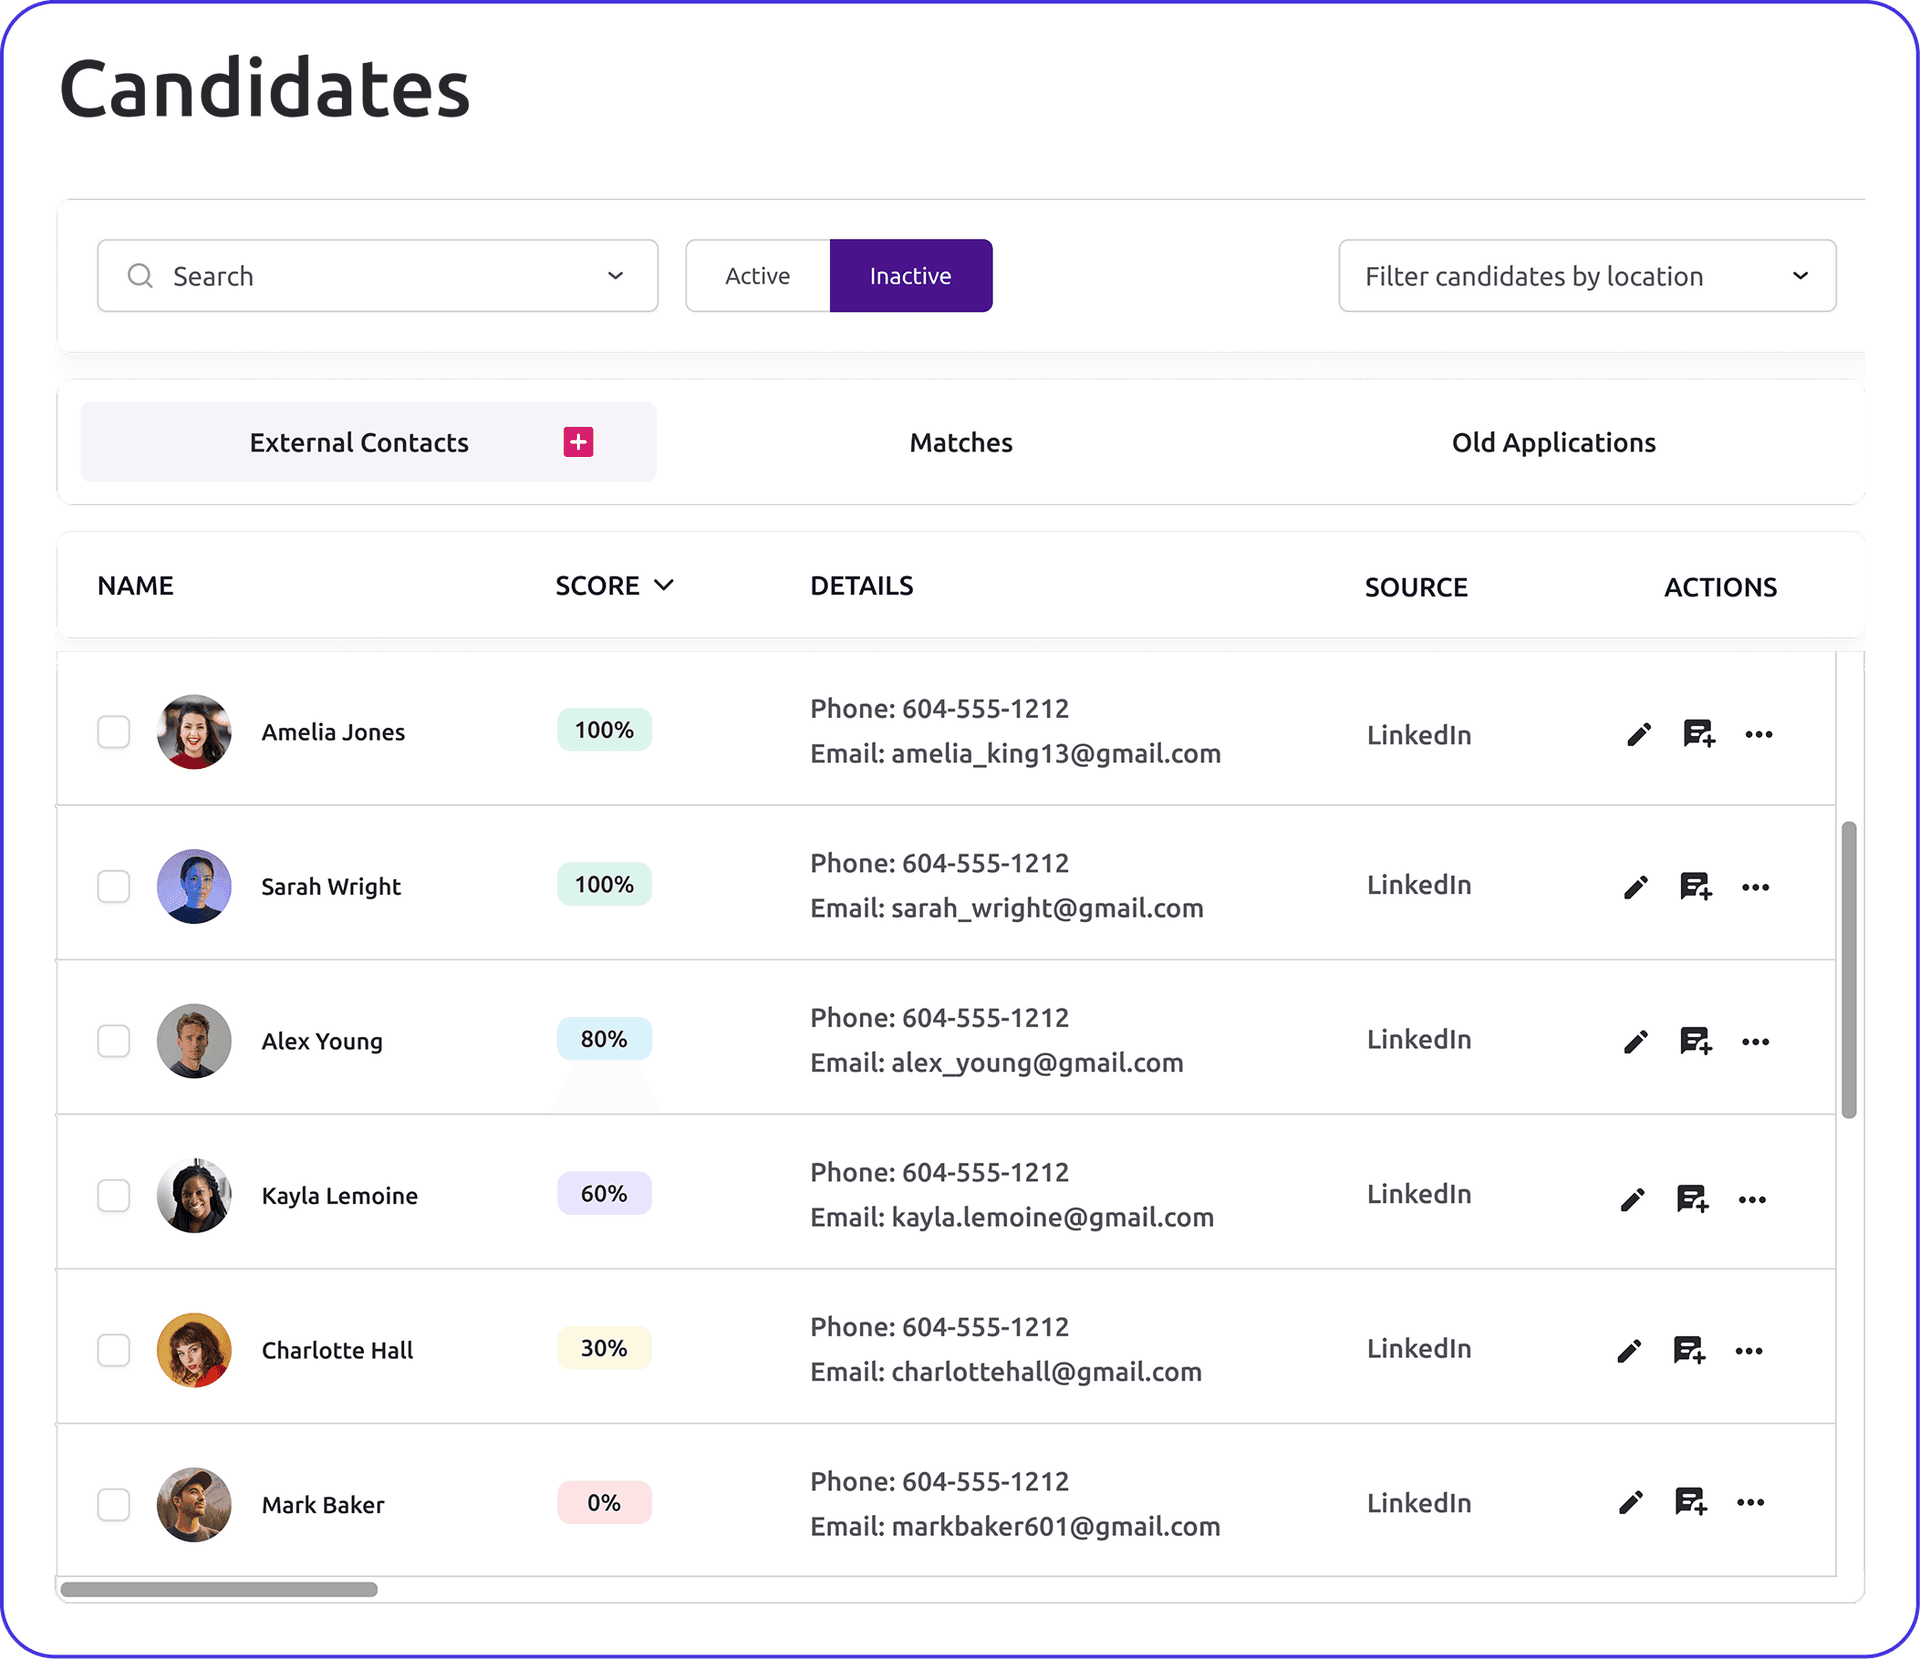Switch to Active candidates
1920x1659 pixels.
coord(757,276)
